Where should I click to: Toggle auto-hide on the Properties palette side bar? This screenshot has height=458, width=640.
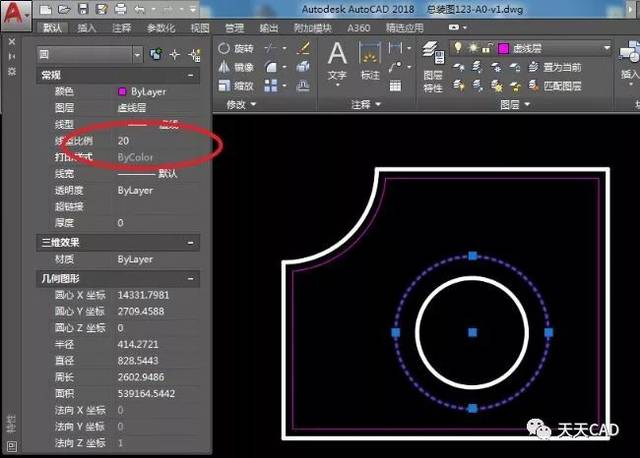pos(12,56)
